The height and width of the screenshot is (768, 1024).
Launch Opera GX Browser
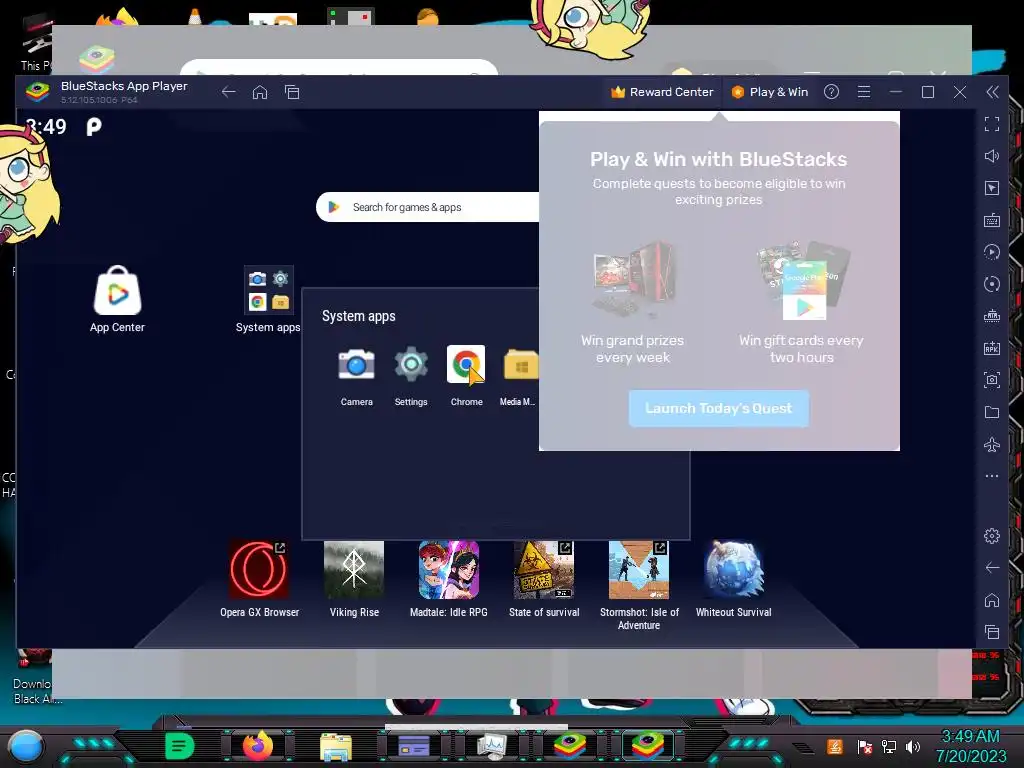[x=259, y=569]
